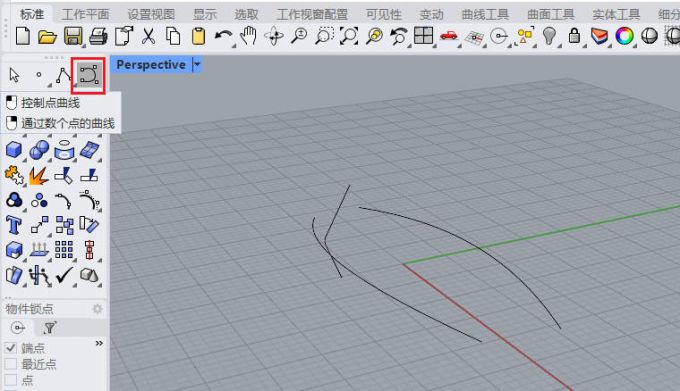Screen dimensions: 680x391
Task: Select the Rotate view tool
Action: 274,36
